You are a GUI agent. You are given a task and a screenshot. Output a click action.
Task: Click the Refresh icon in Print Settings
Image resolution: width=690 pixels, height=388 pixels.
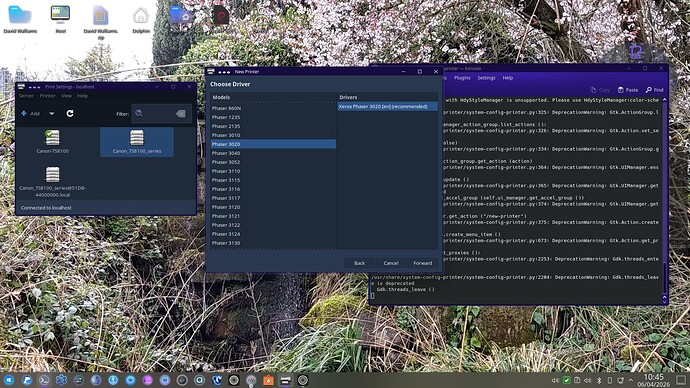70,113
